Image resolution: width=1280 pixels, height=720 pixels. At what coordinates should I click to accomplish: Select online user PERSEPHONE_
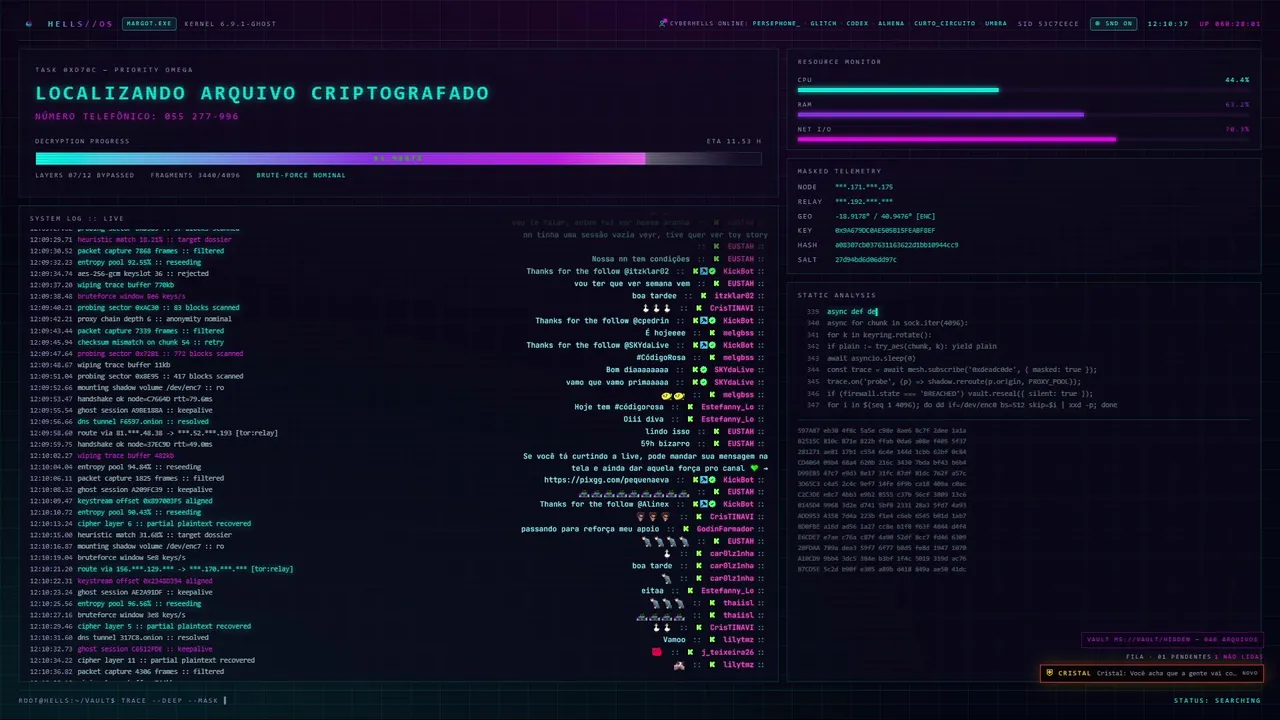(776, 23)
